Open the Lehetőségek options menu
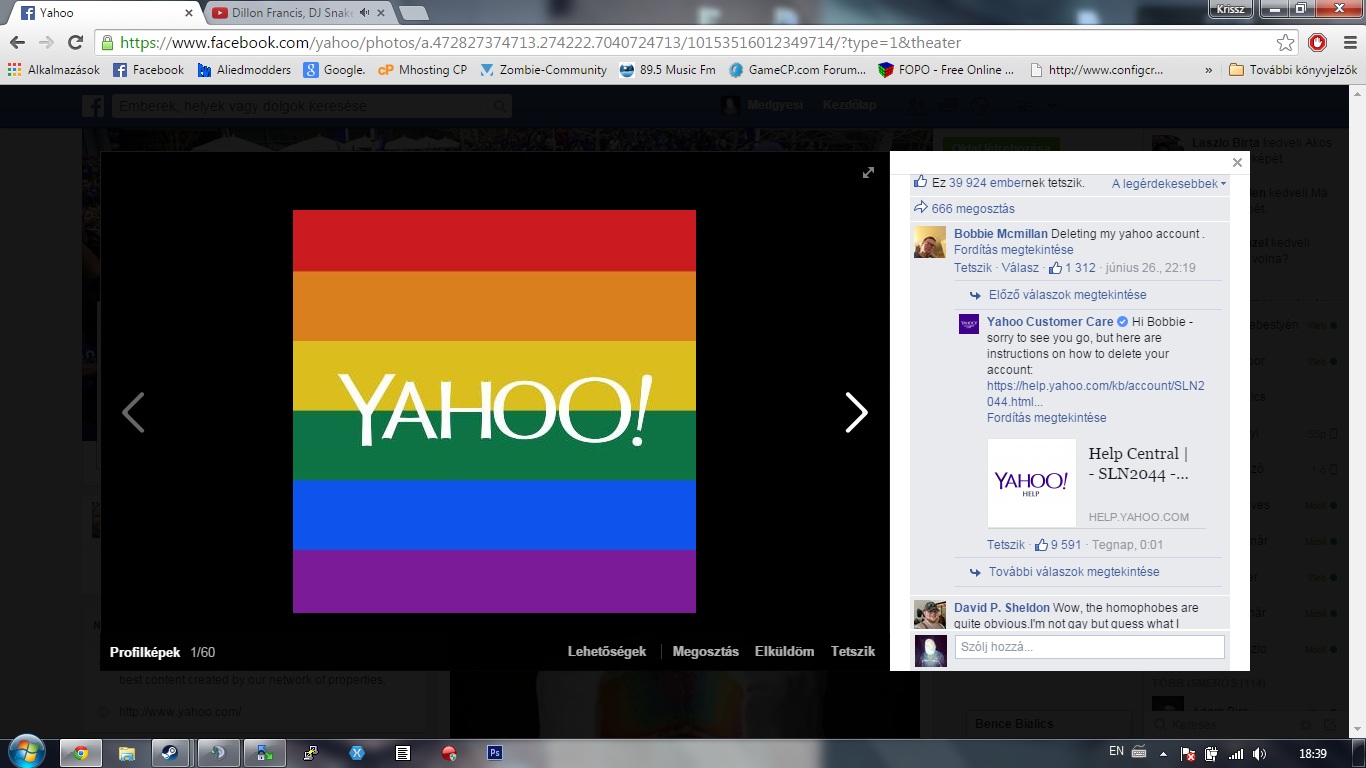 tap(607, 652)
